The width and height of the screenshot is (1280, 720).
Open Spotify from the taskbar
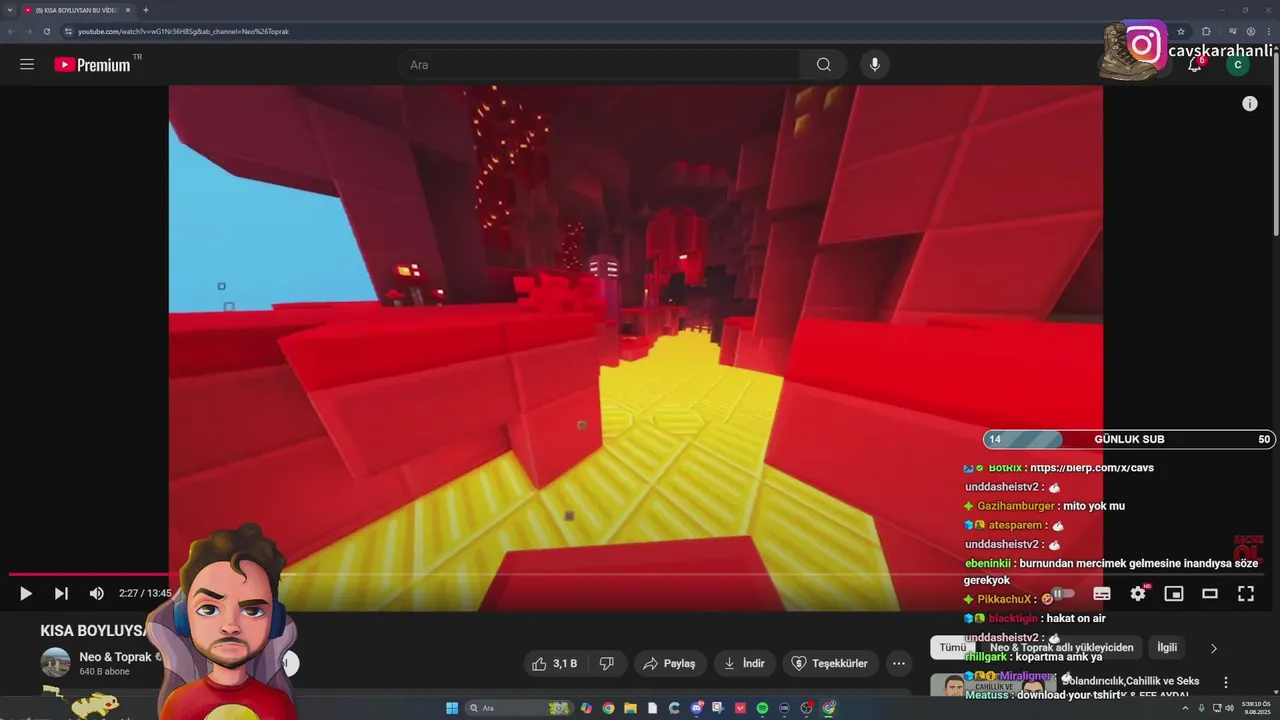[762, 708]
